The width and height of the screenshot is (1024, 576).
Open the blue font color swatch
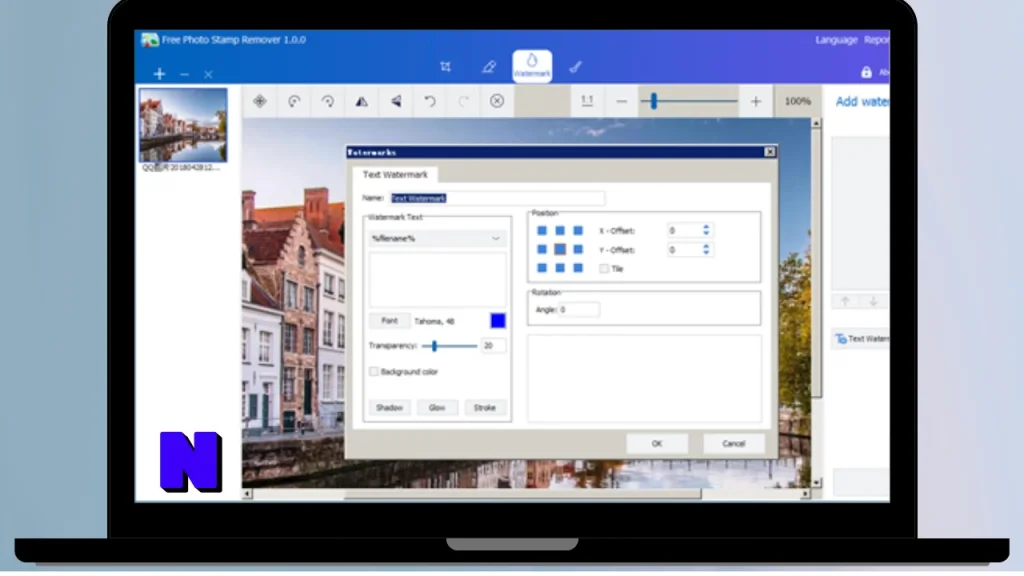click(x=498, y=321)
